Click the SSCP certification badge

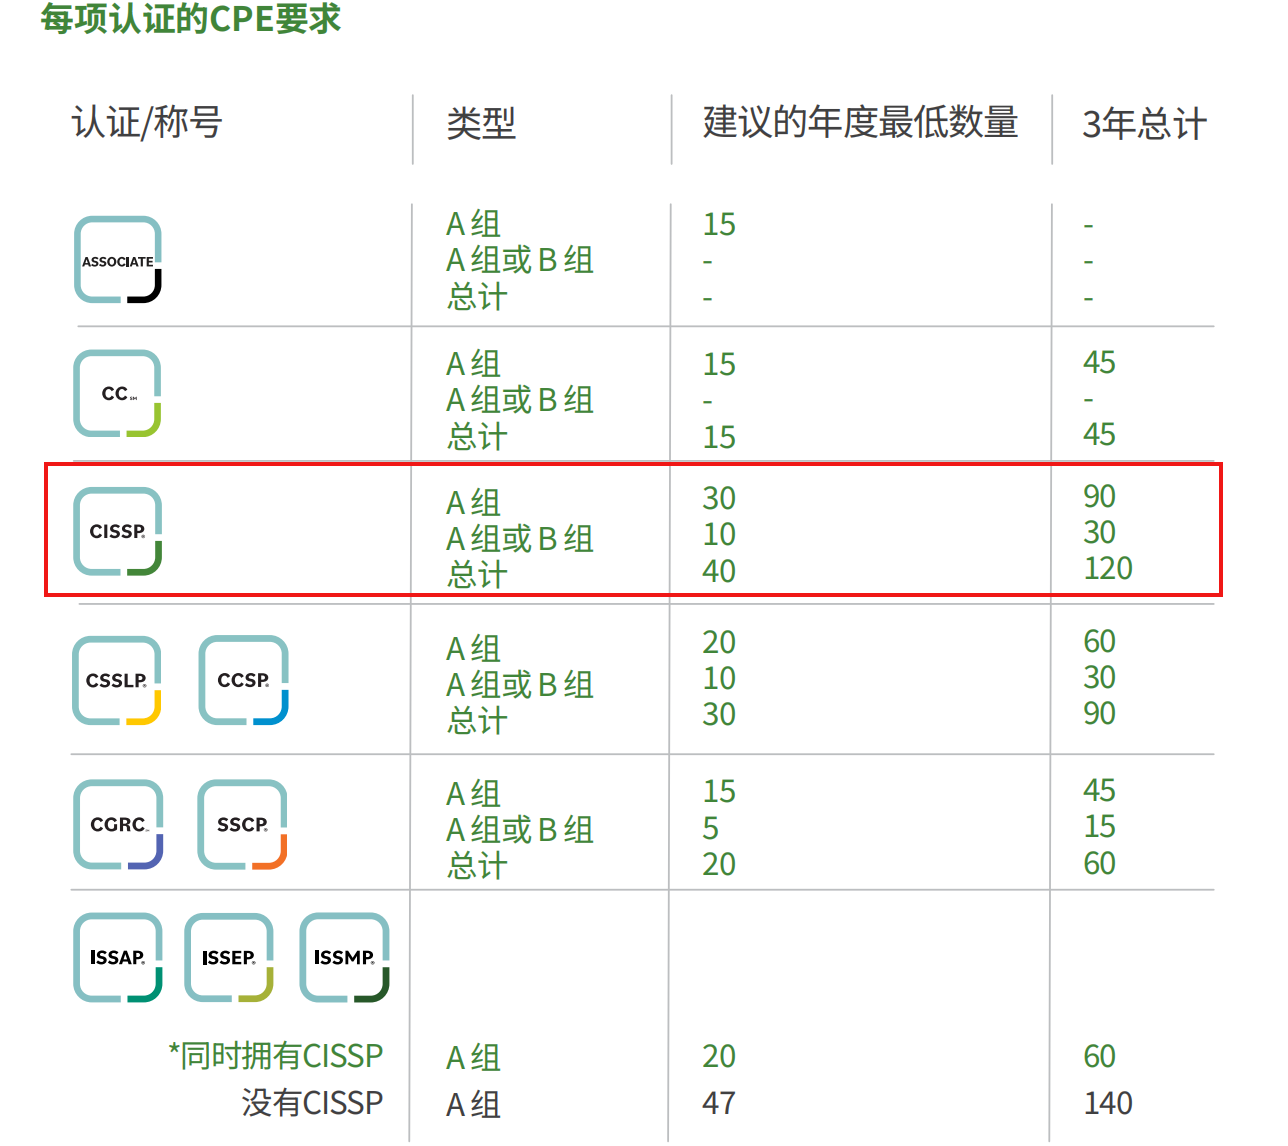pos(243,825)
